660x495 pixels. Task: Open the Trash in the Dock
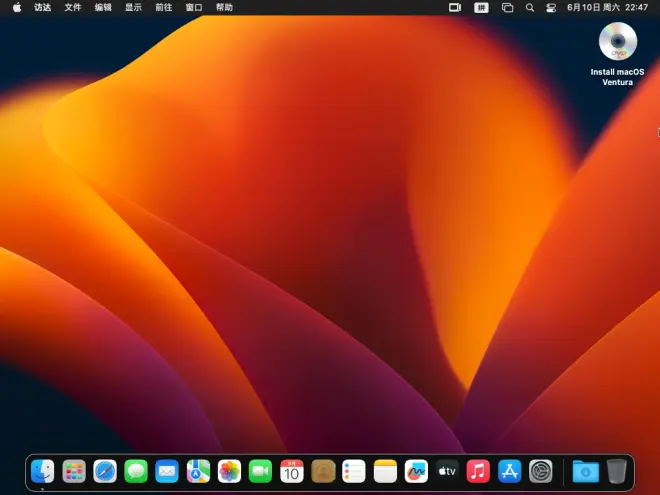coord(617,471)
